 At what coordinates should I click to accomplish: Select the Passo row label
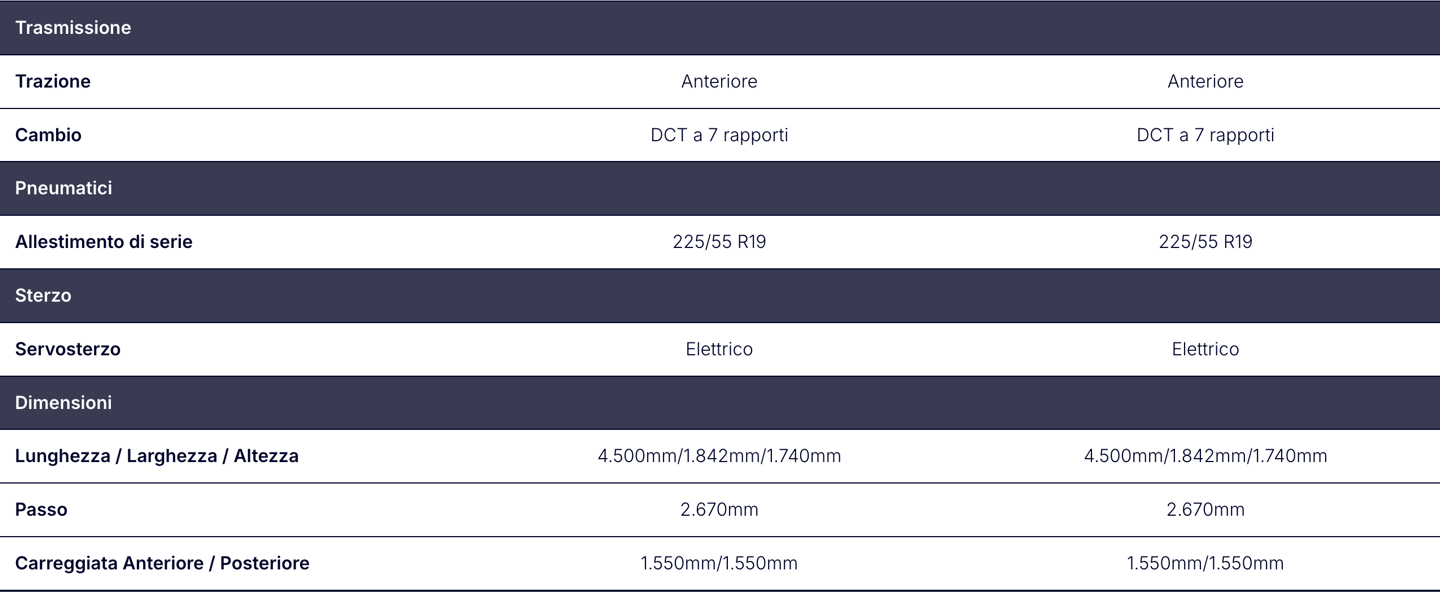41,510
